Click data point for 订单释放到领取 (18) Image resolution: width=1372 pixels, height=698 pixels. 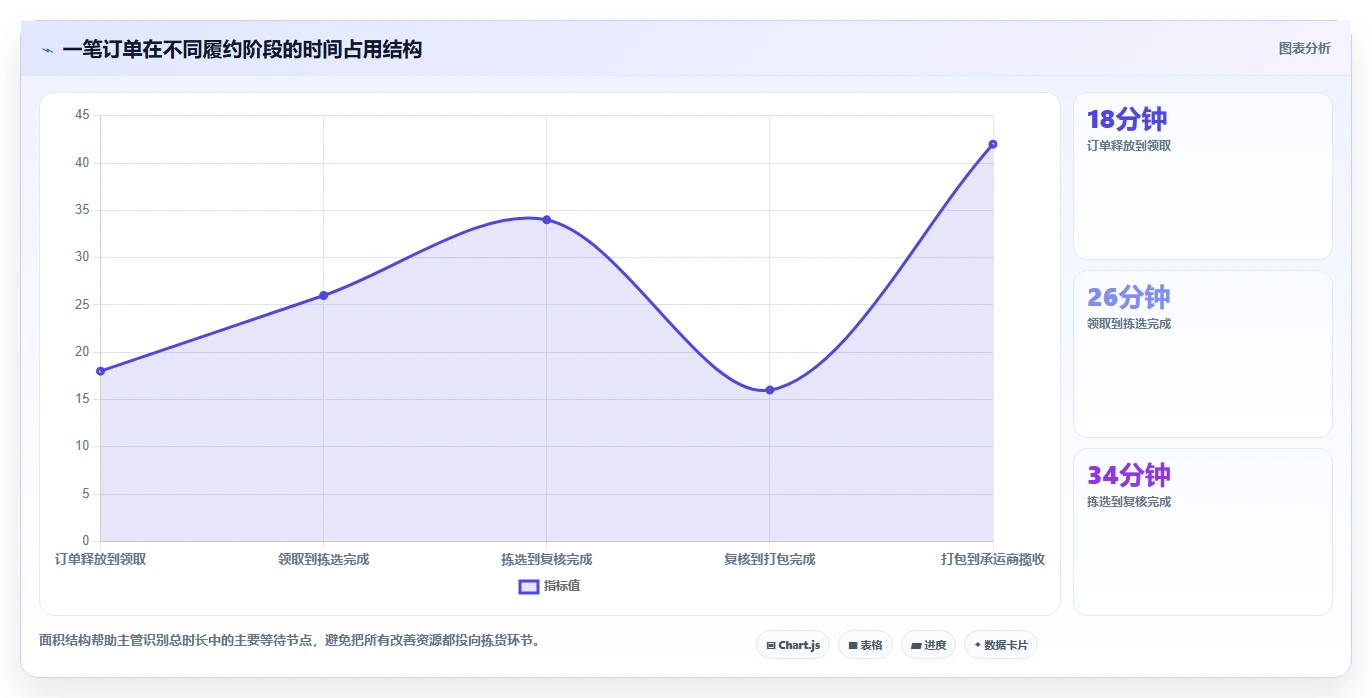pos(100,371)
